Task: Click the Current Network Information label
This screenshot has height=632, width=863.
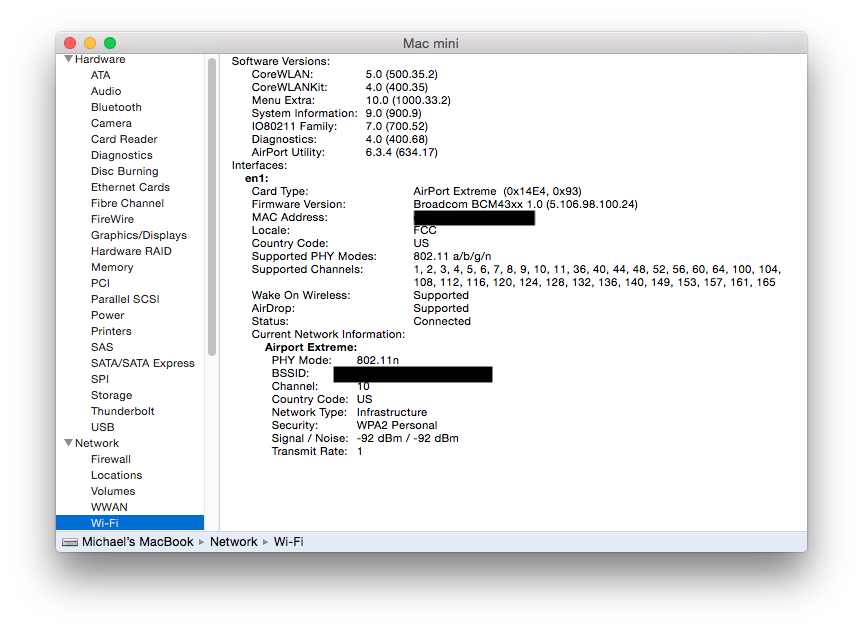Action: (328, 335)
